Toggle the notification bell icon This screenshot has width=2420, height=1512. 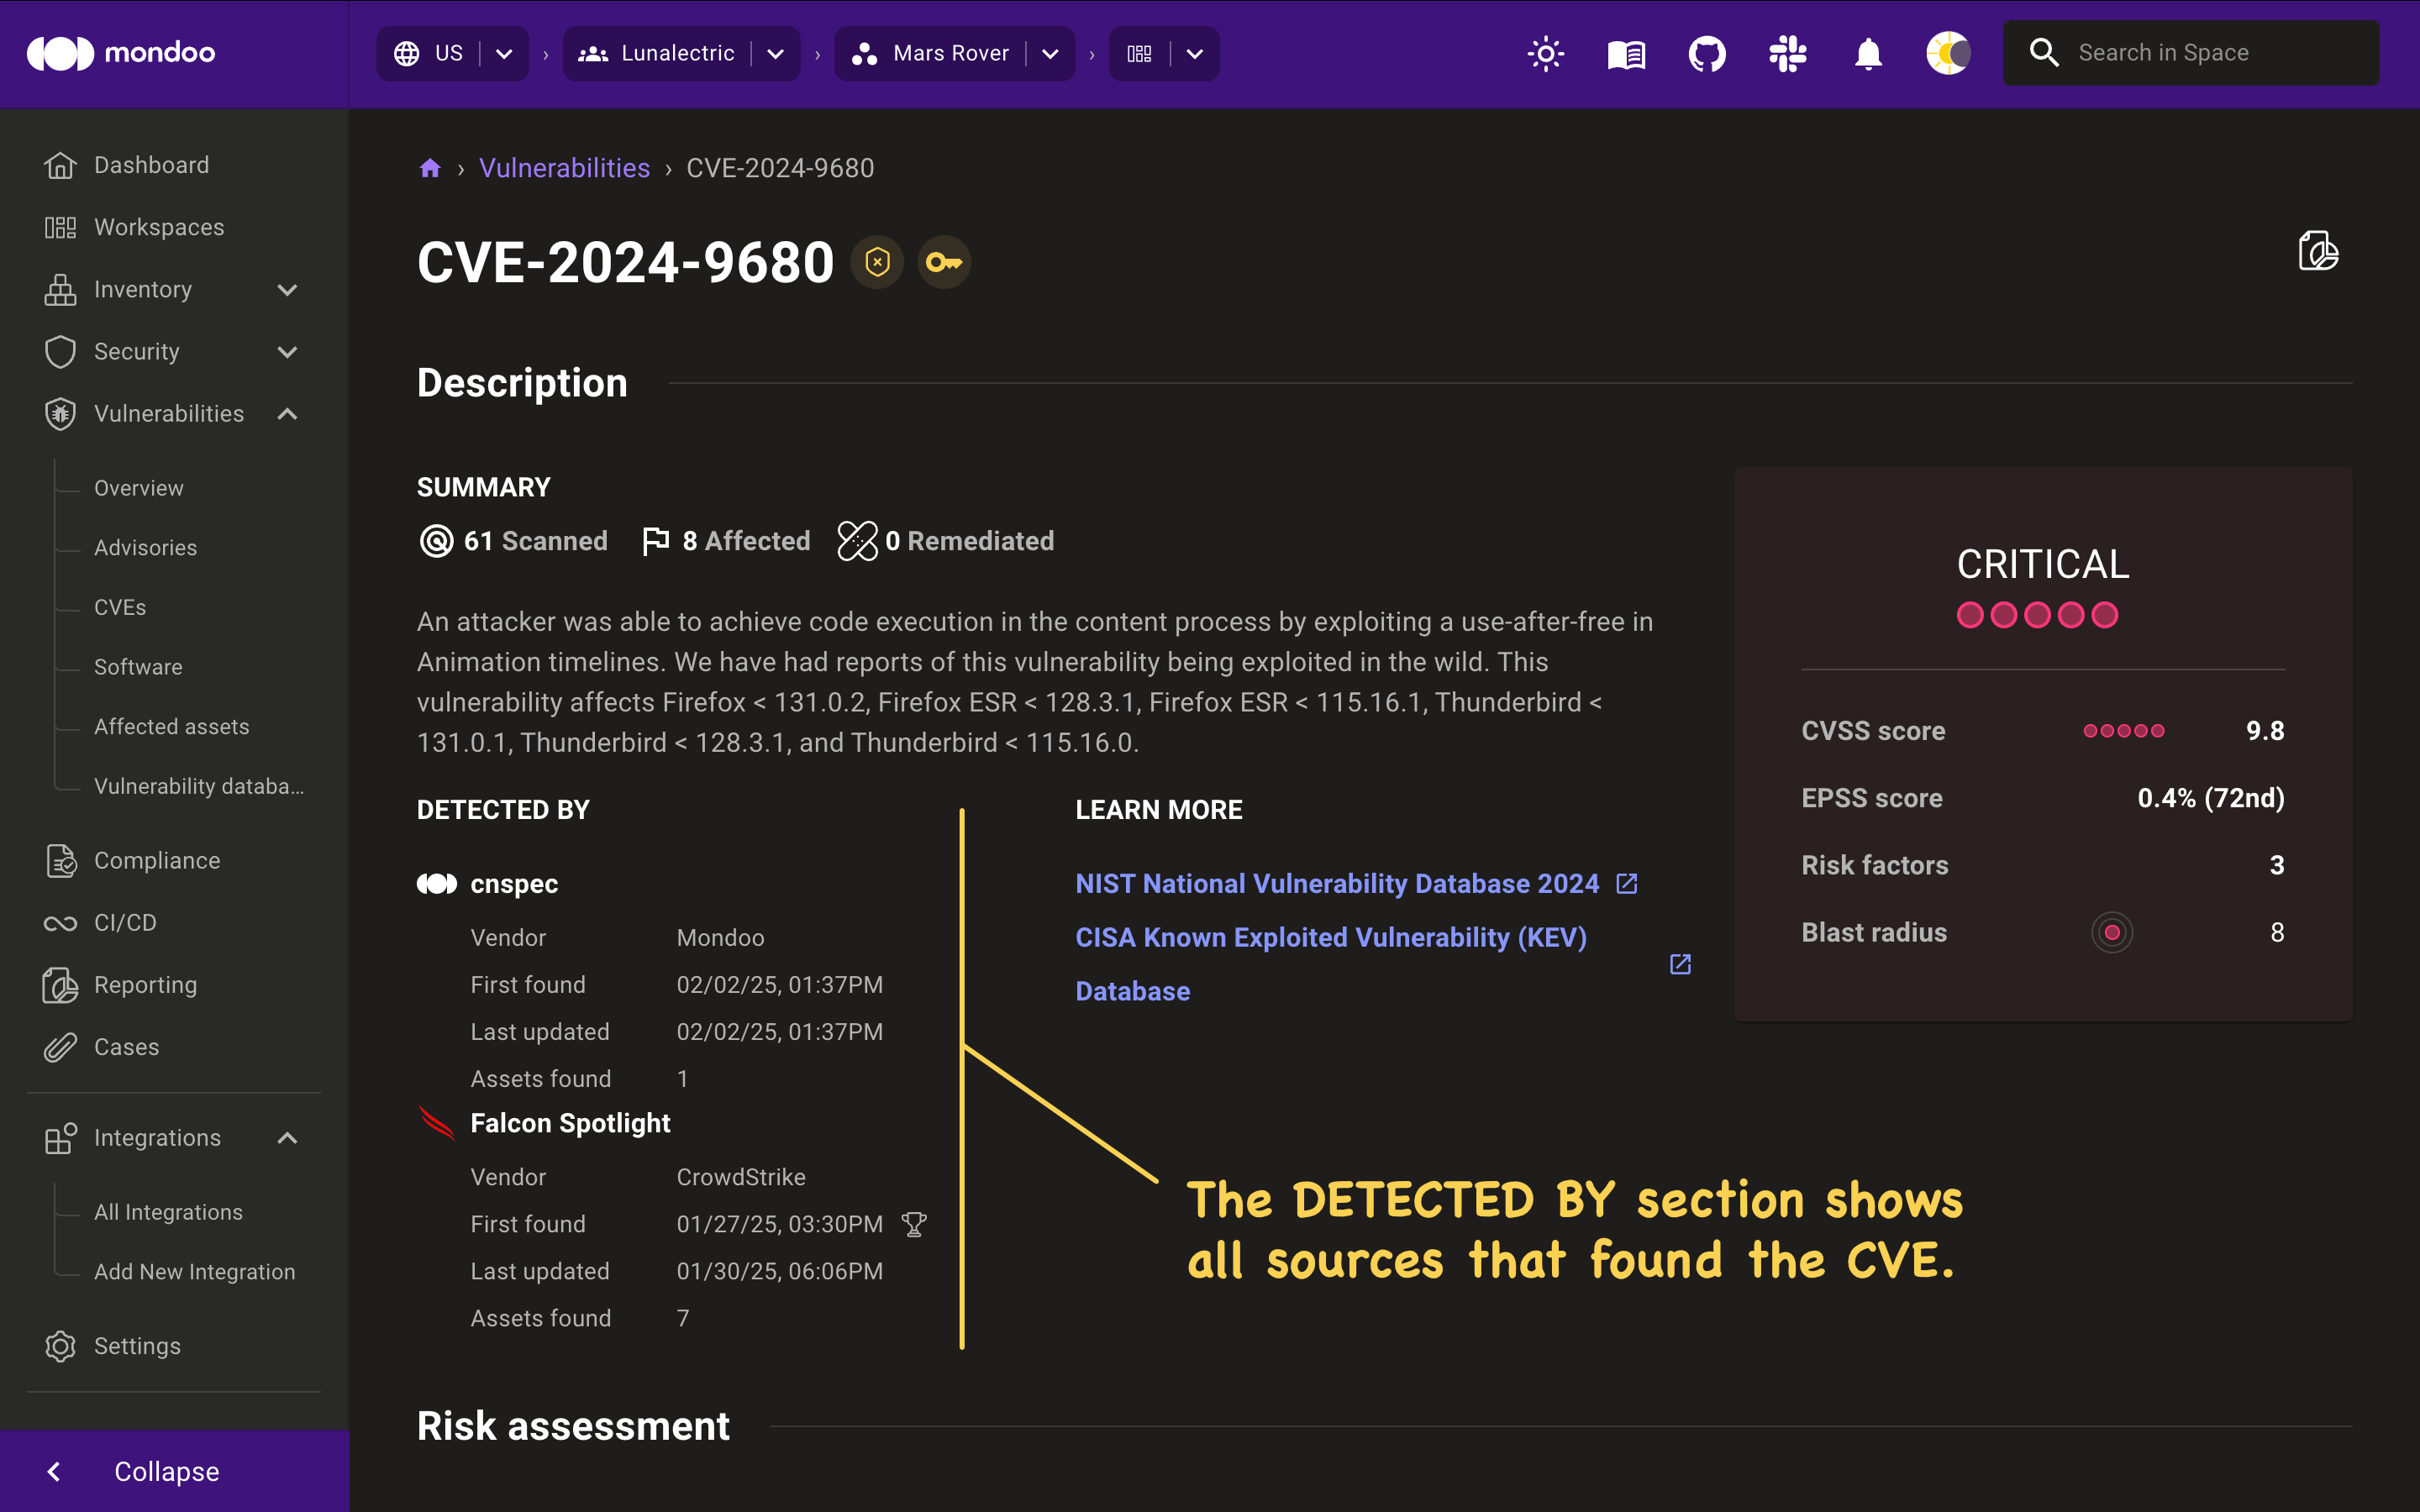[x=1868, y=52]
